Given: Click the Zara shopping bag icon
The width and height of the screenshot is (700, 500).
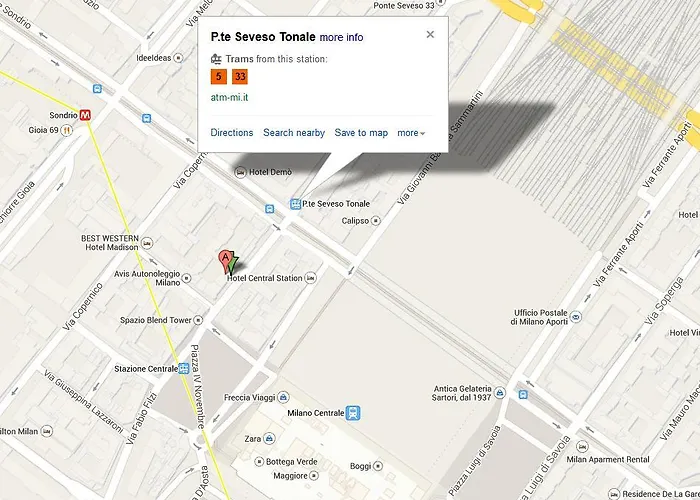Looking at the screenshot, I should 269,439.
